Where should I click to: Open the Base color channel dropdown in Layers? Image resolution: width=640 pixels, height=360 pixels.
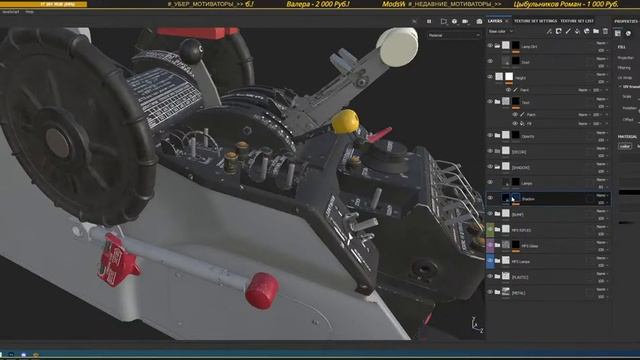click(x=501, y=31)
